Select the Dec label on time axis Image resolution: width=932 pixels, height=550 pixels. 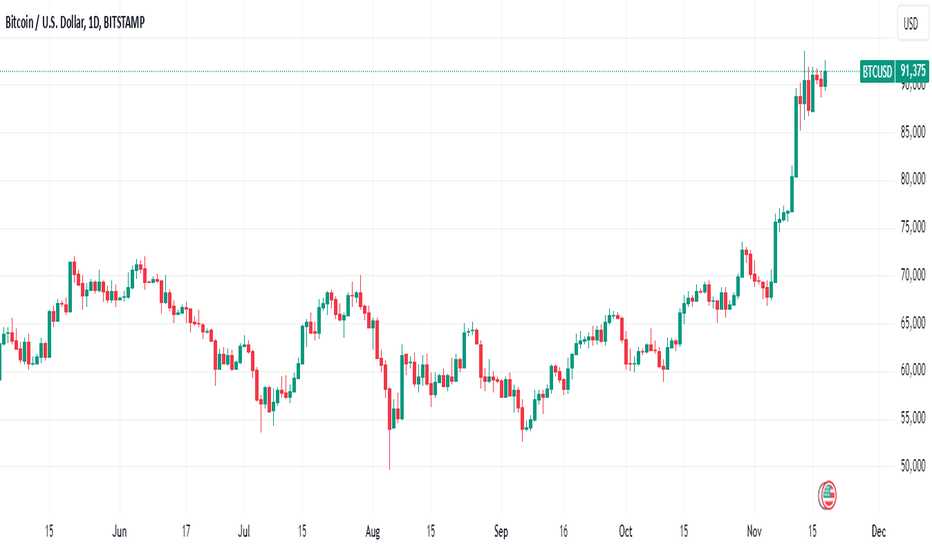pos(879,531)
